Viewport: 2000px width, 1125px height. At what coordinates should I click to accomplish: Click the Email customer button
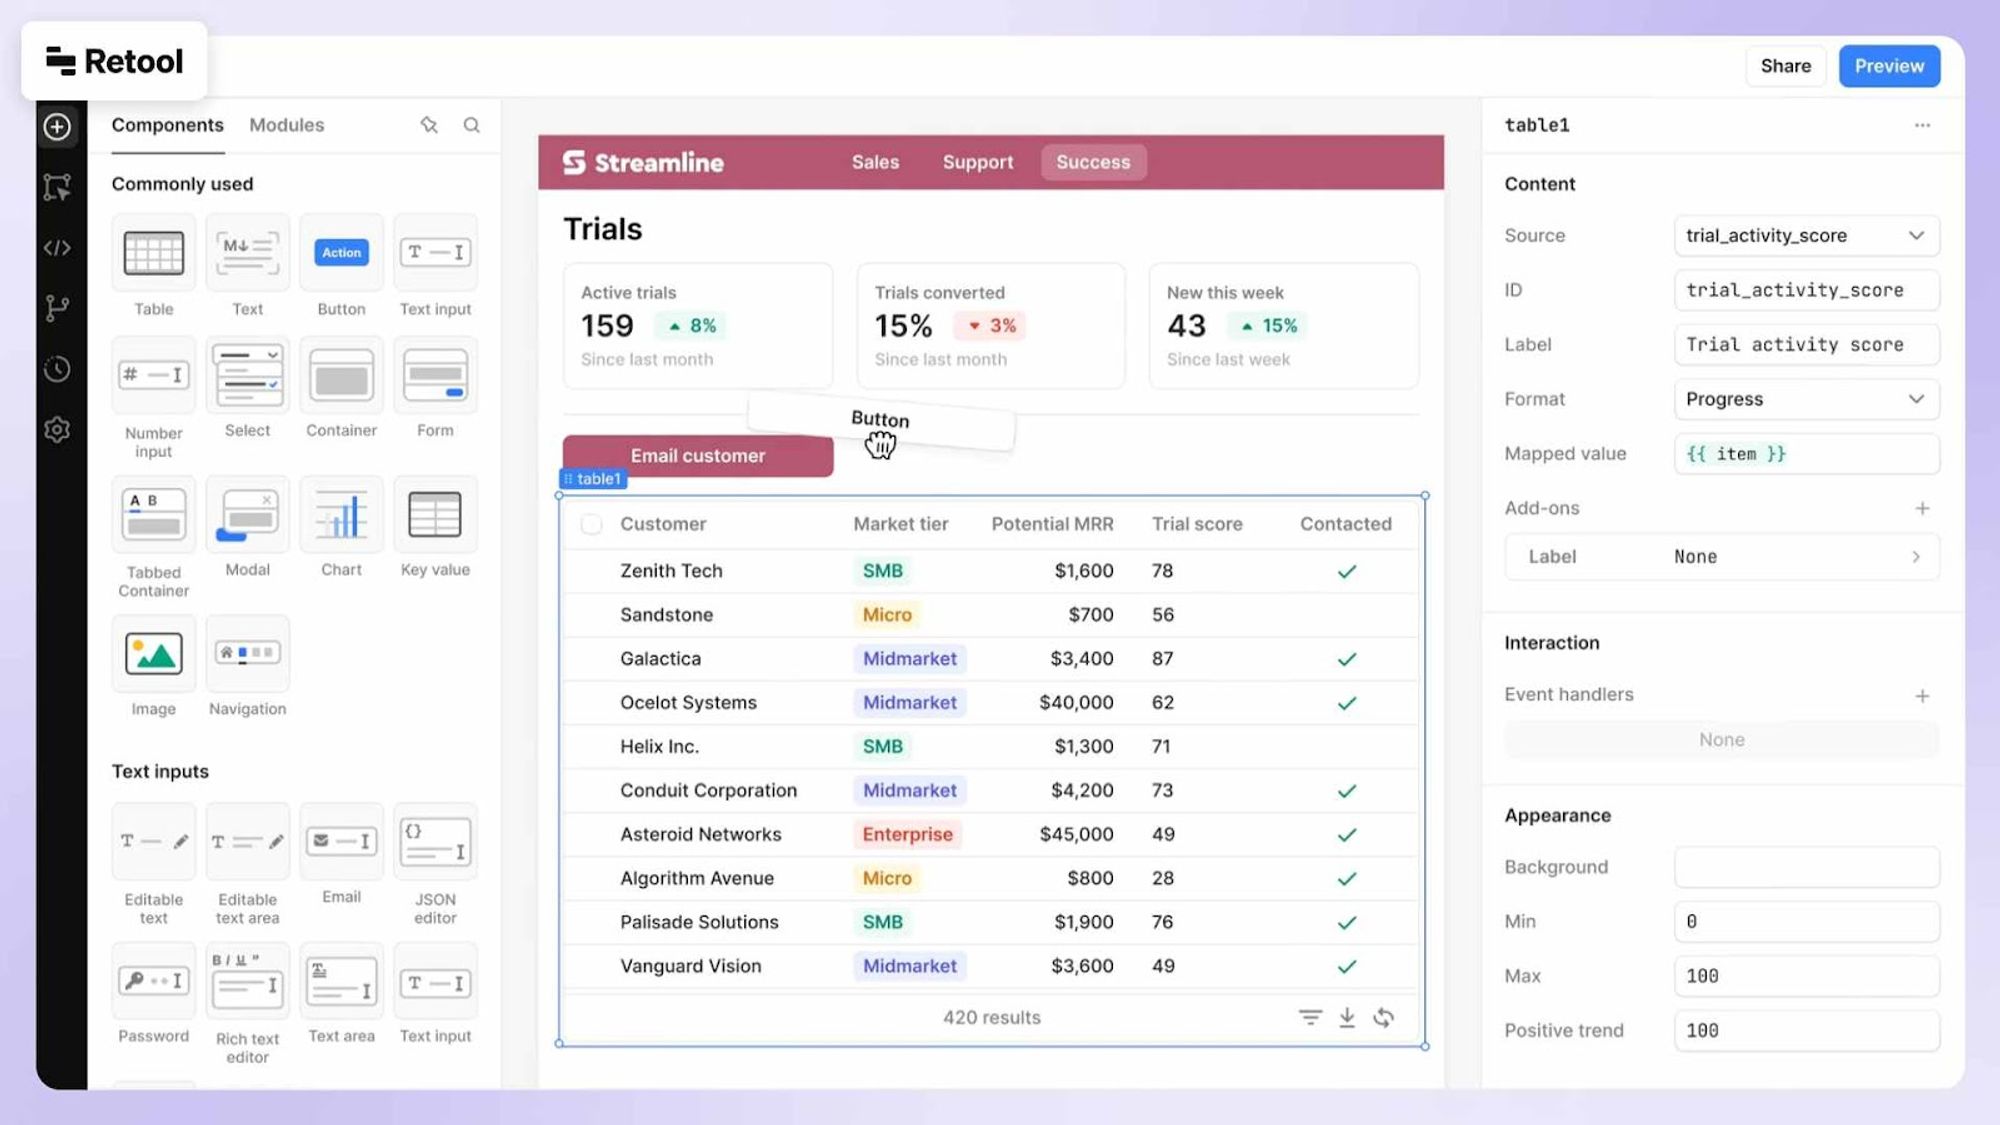pyautogui.click(x=697, y=455)
